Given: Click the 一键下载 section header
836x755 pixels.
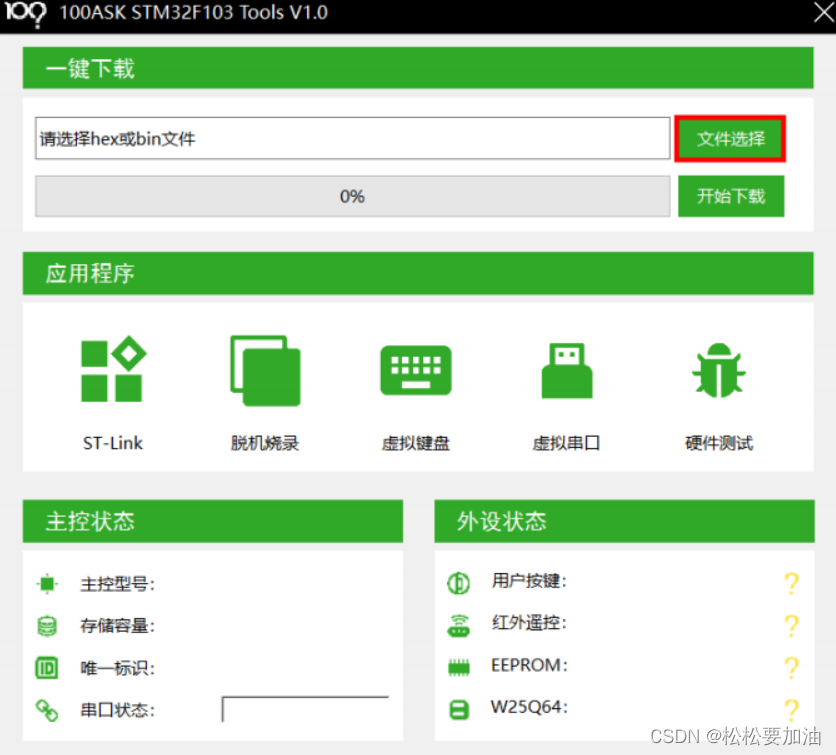Looking at the screenshot, I should coord(418,68).
